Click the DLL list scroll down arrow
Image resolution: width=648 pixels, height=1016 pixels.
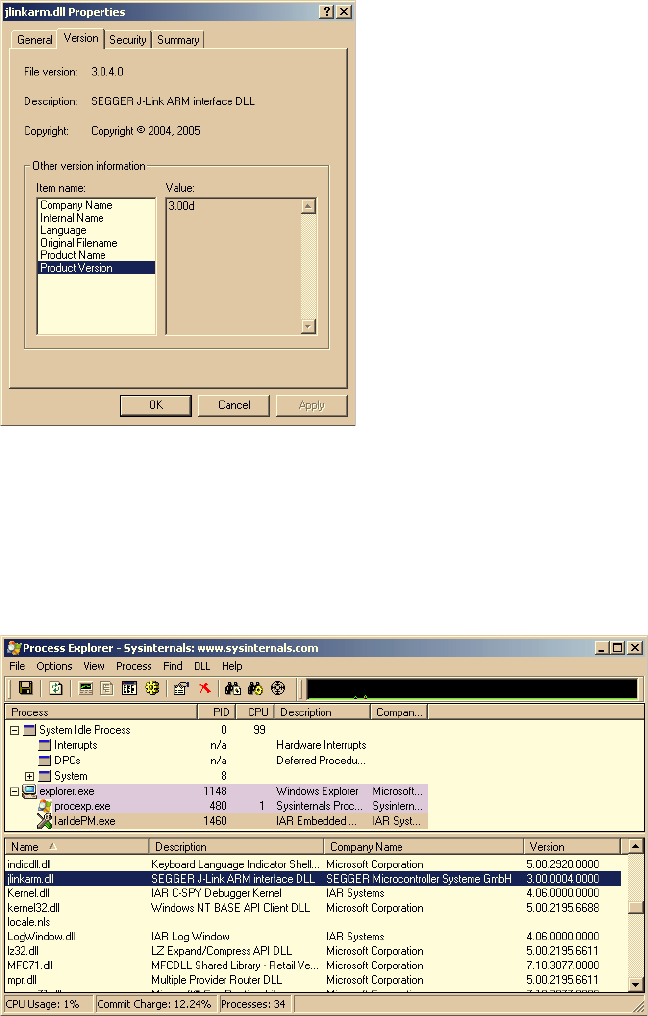coord(636,984)
